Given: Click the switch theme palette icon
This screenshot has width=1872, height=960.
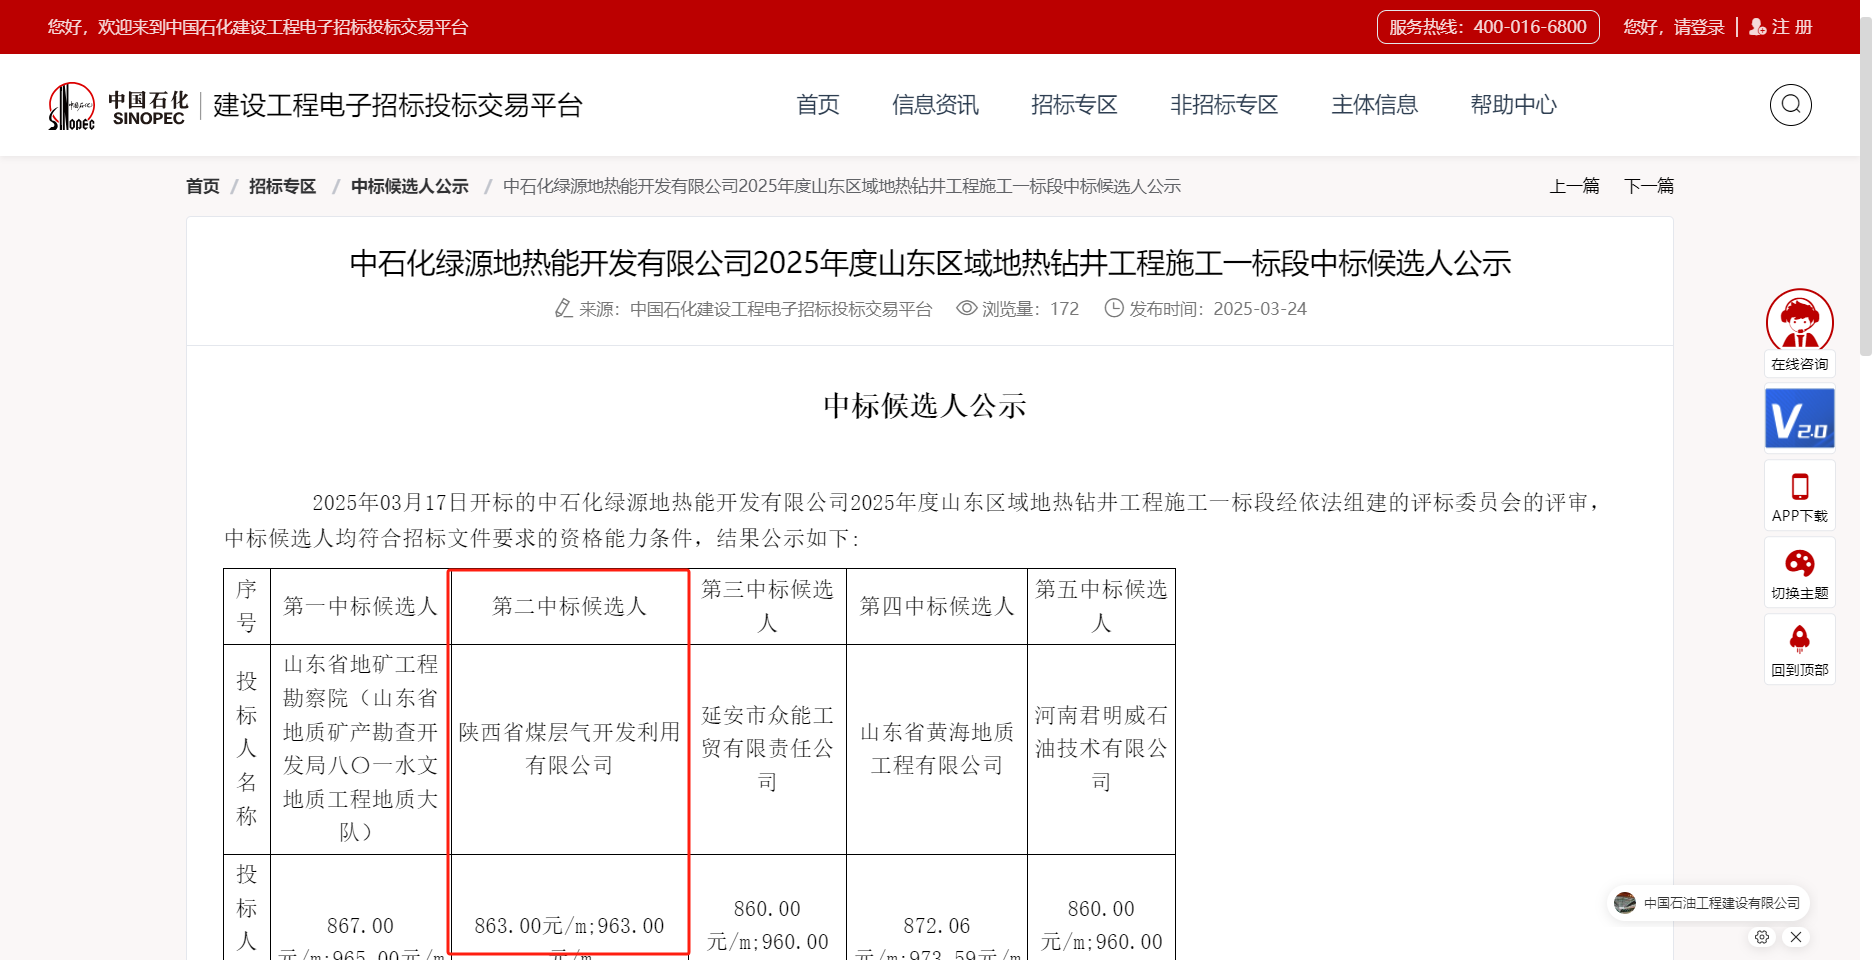Looking at the screenshot, I should [x=1799, y=563].
